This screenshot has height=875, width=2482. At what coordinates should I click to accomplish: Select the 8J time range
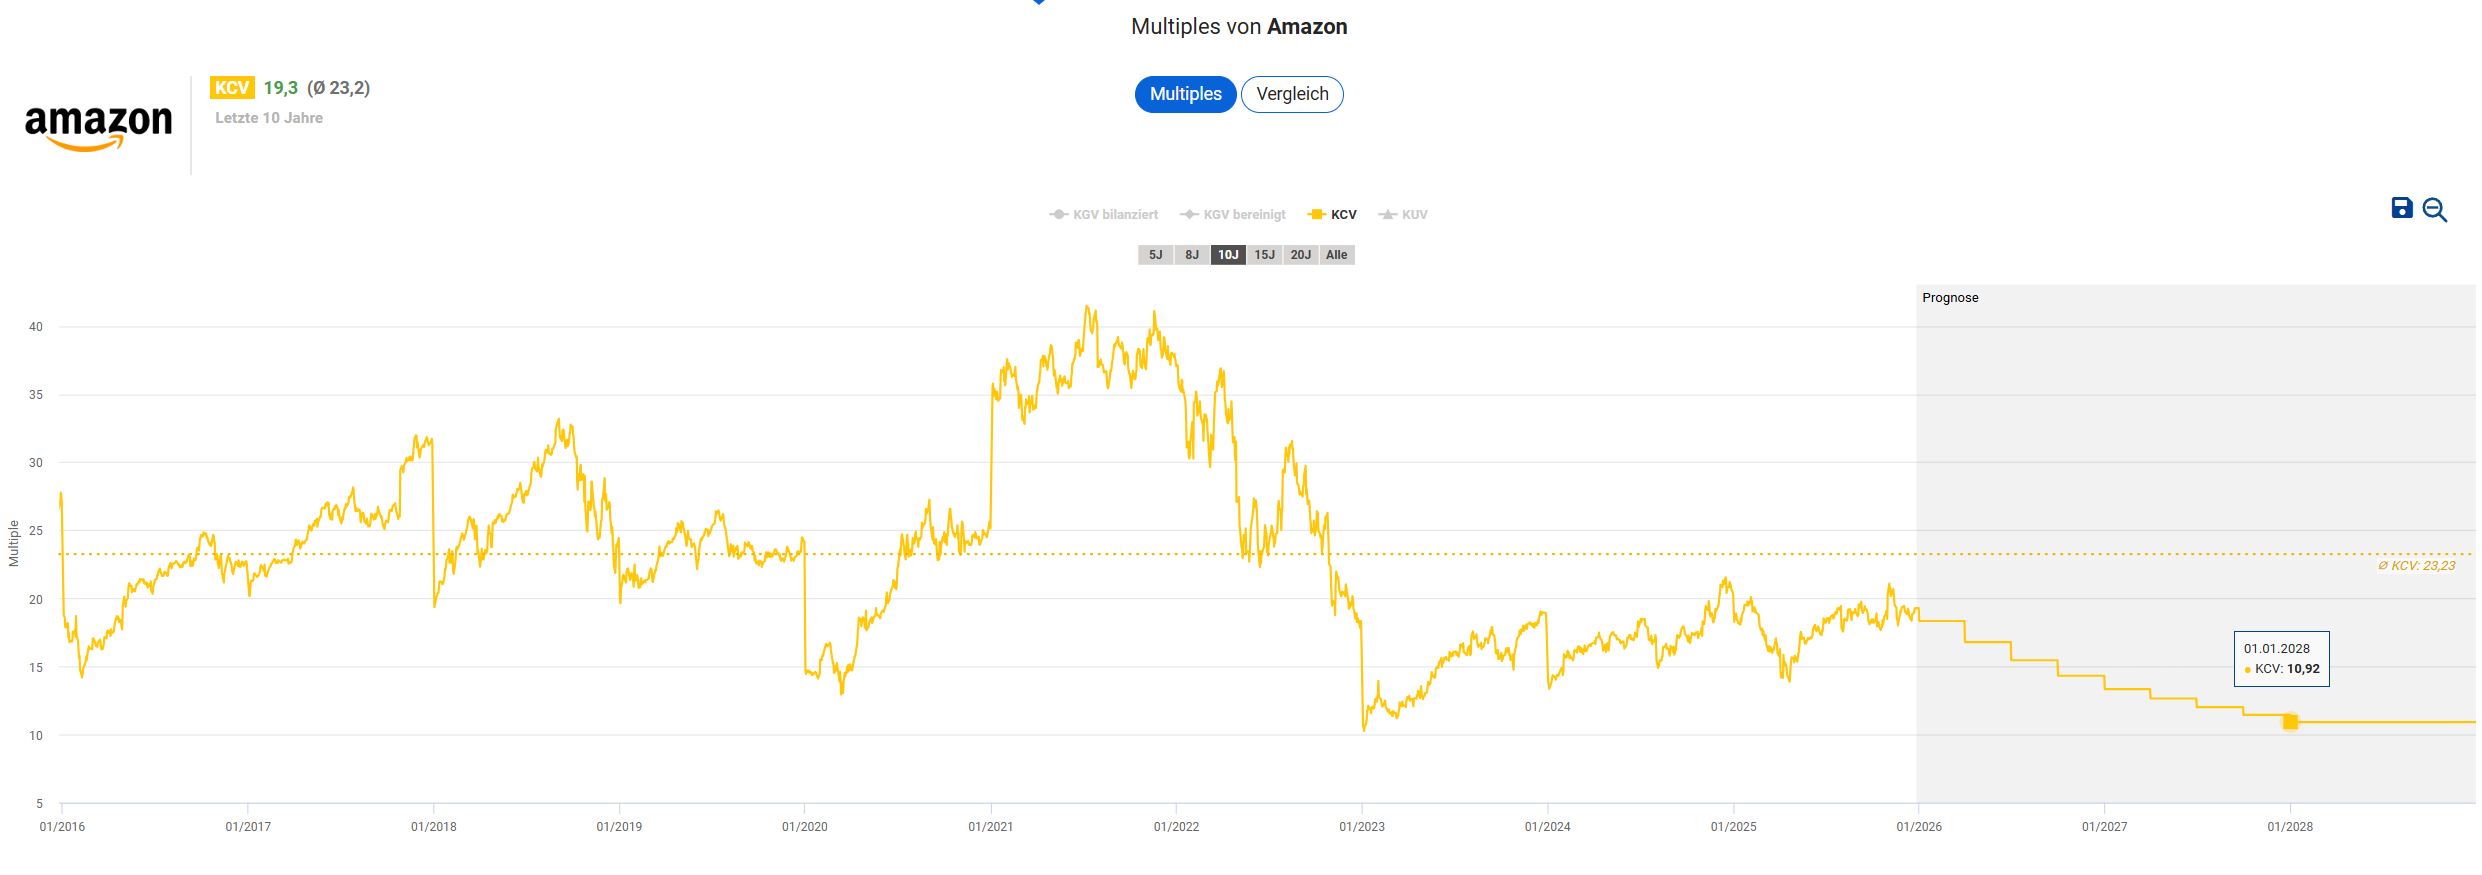(x=1192, y=255)
